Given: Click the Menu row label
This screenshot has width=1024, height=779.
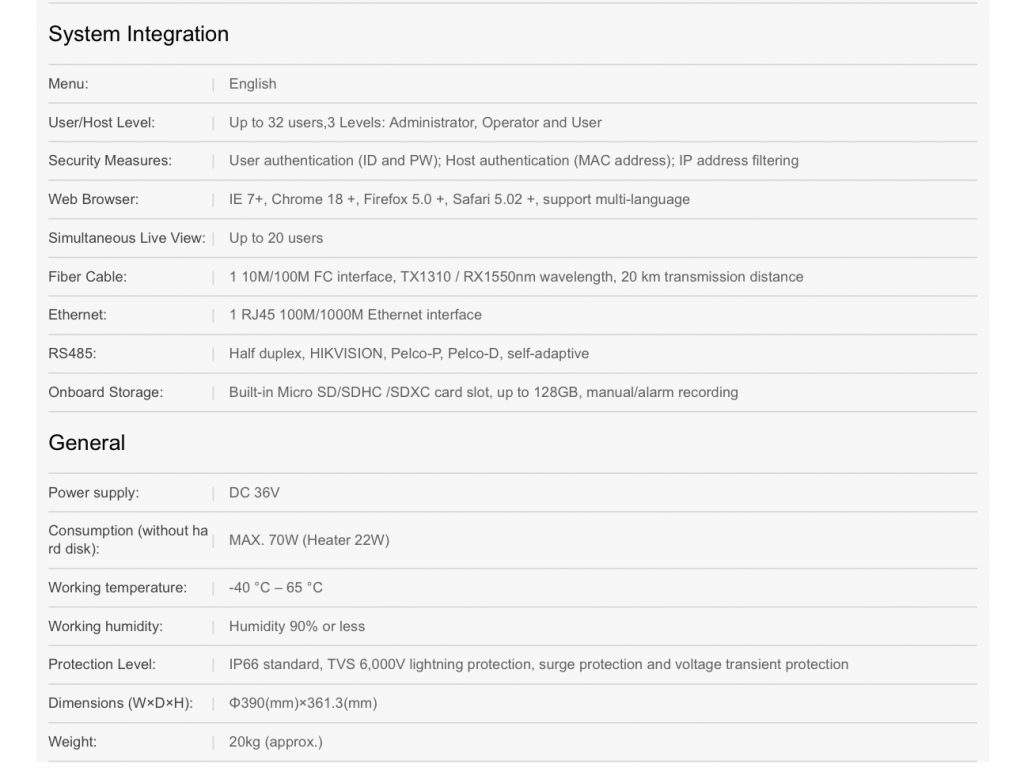Looking at the screenshot, I should click(68, 84).
